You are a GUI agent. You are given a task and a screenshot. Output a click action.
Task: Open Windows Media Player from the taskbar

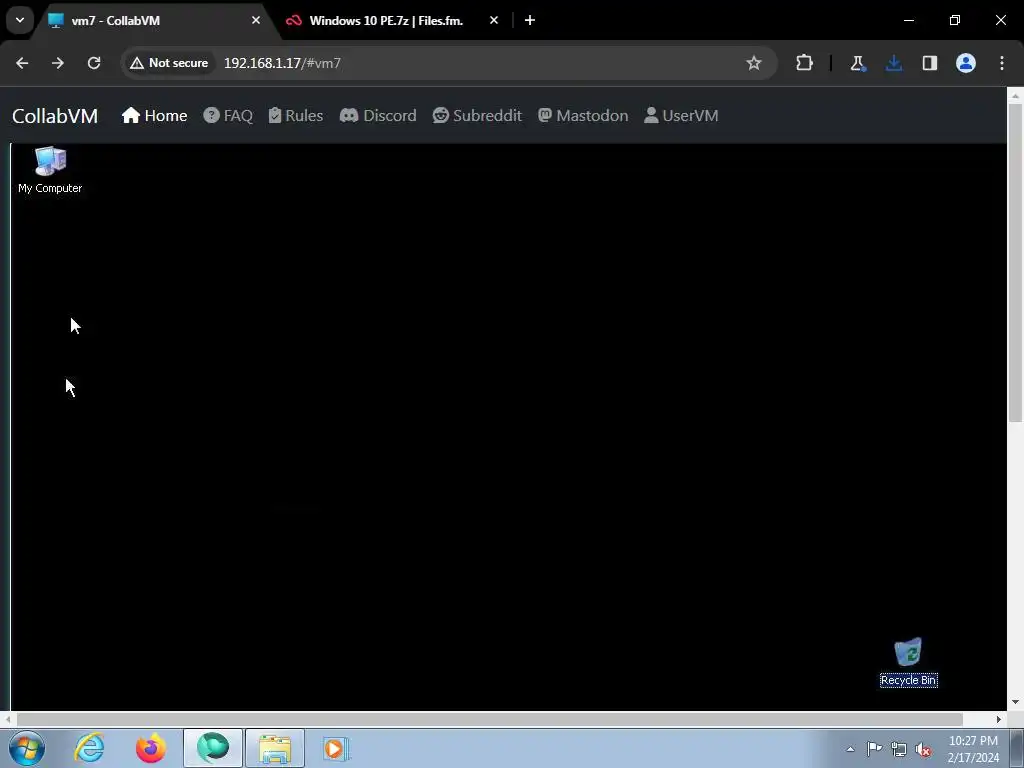[x=336, y=748]
